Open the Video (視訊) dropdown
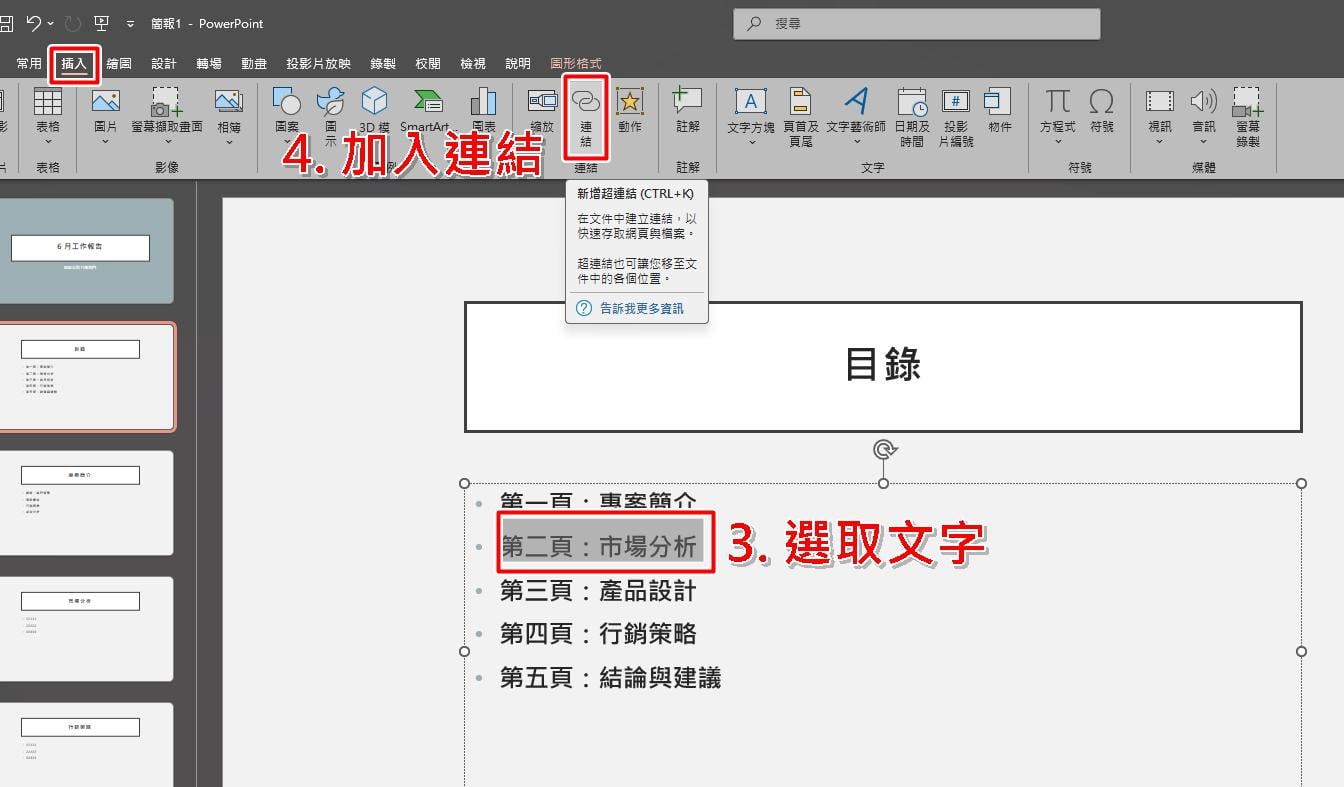The height and width of the screenshot is (787, 1344). (x=1160, y=141)
